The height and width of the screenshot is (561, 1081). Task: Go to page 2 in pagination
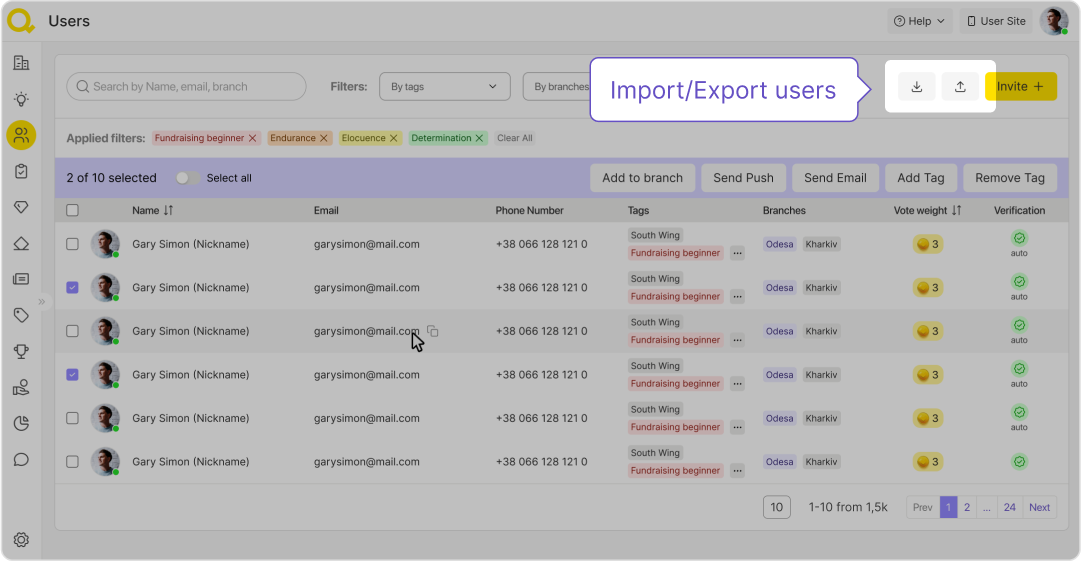click(967, 507)
